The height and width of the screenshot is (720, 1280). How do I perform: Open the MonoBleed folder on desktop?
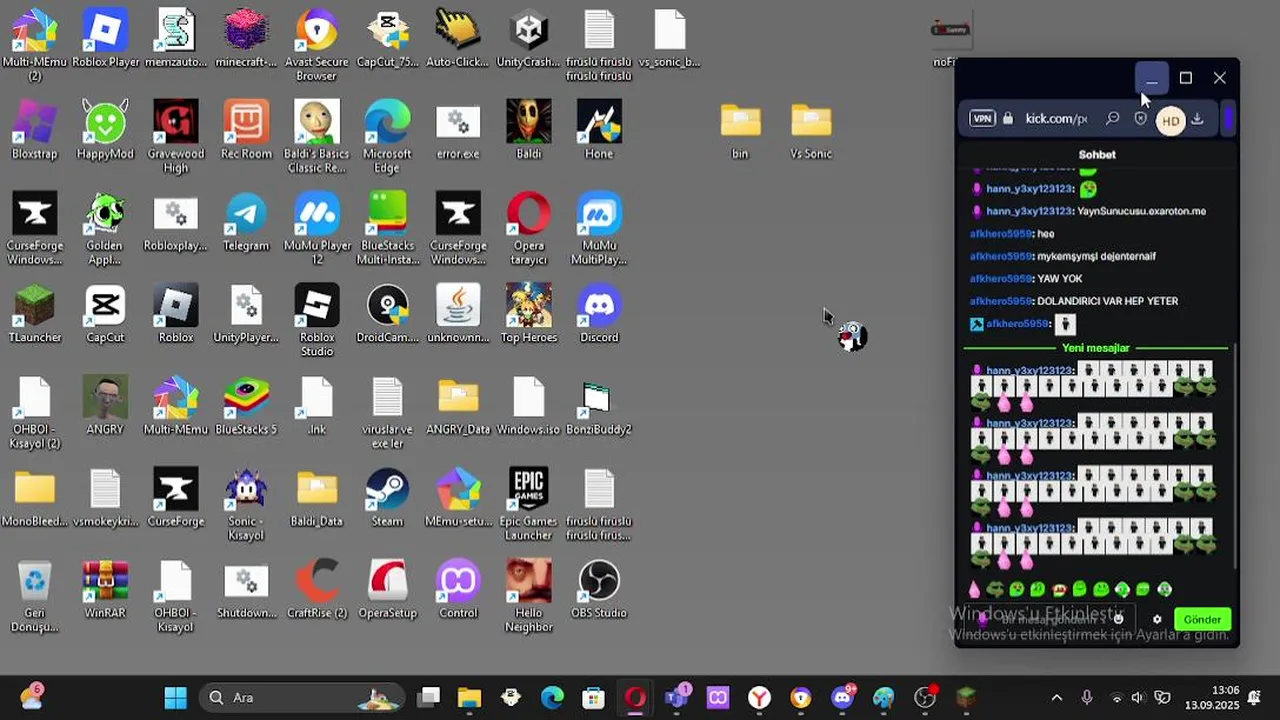pyautogui.click(x=35, y=498)
